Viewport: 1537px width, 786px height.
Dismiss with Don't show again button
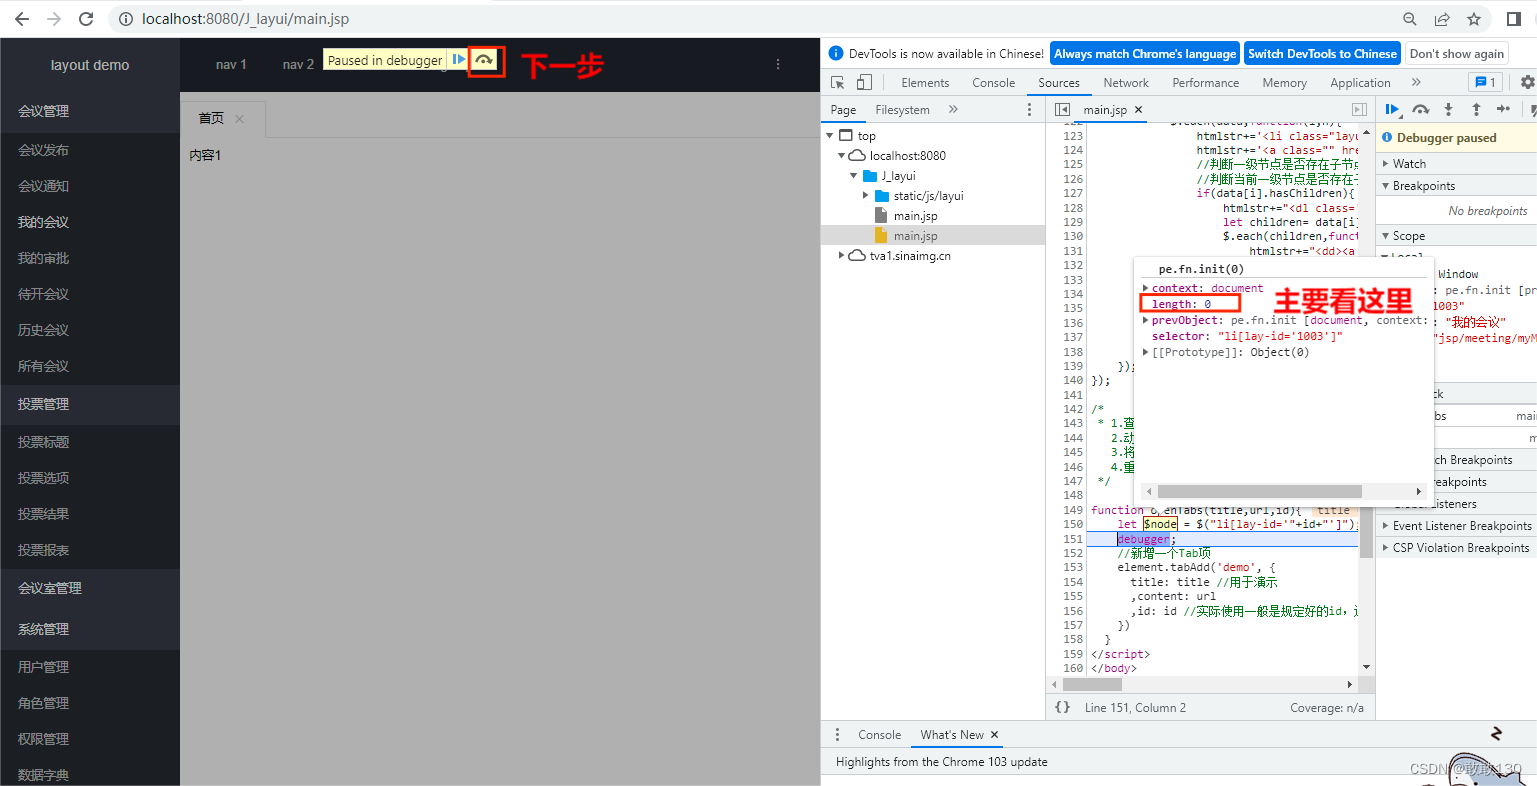coord(1457,54)
